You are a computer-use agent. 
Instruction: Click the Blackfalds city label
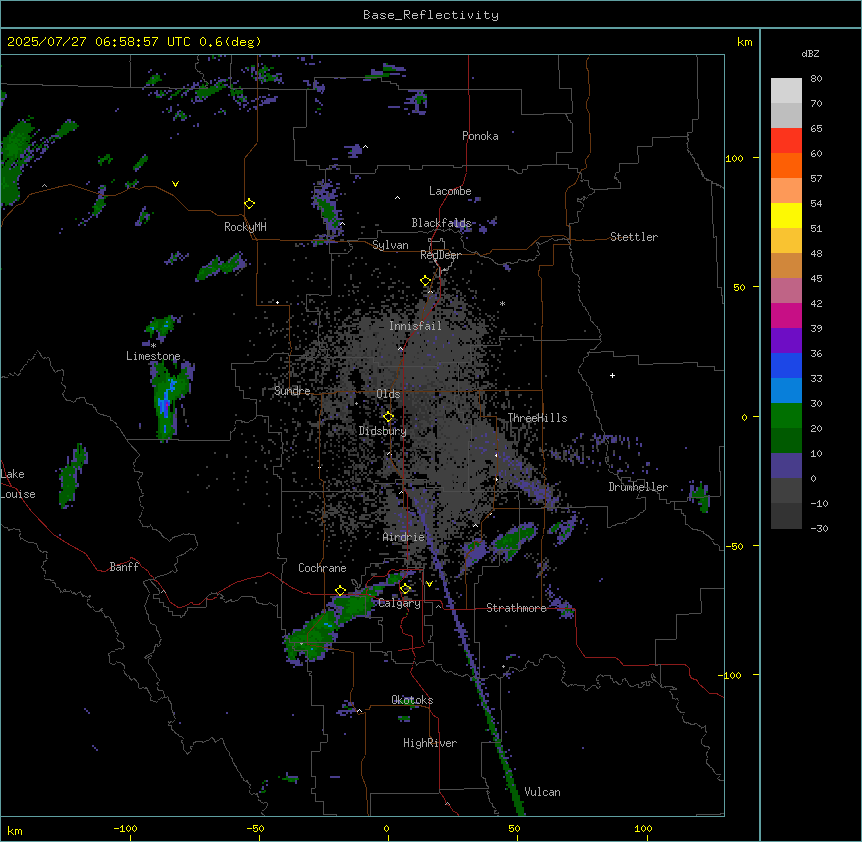coord(441,223)
